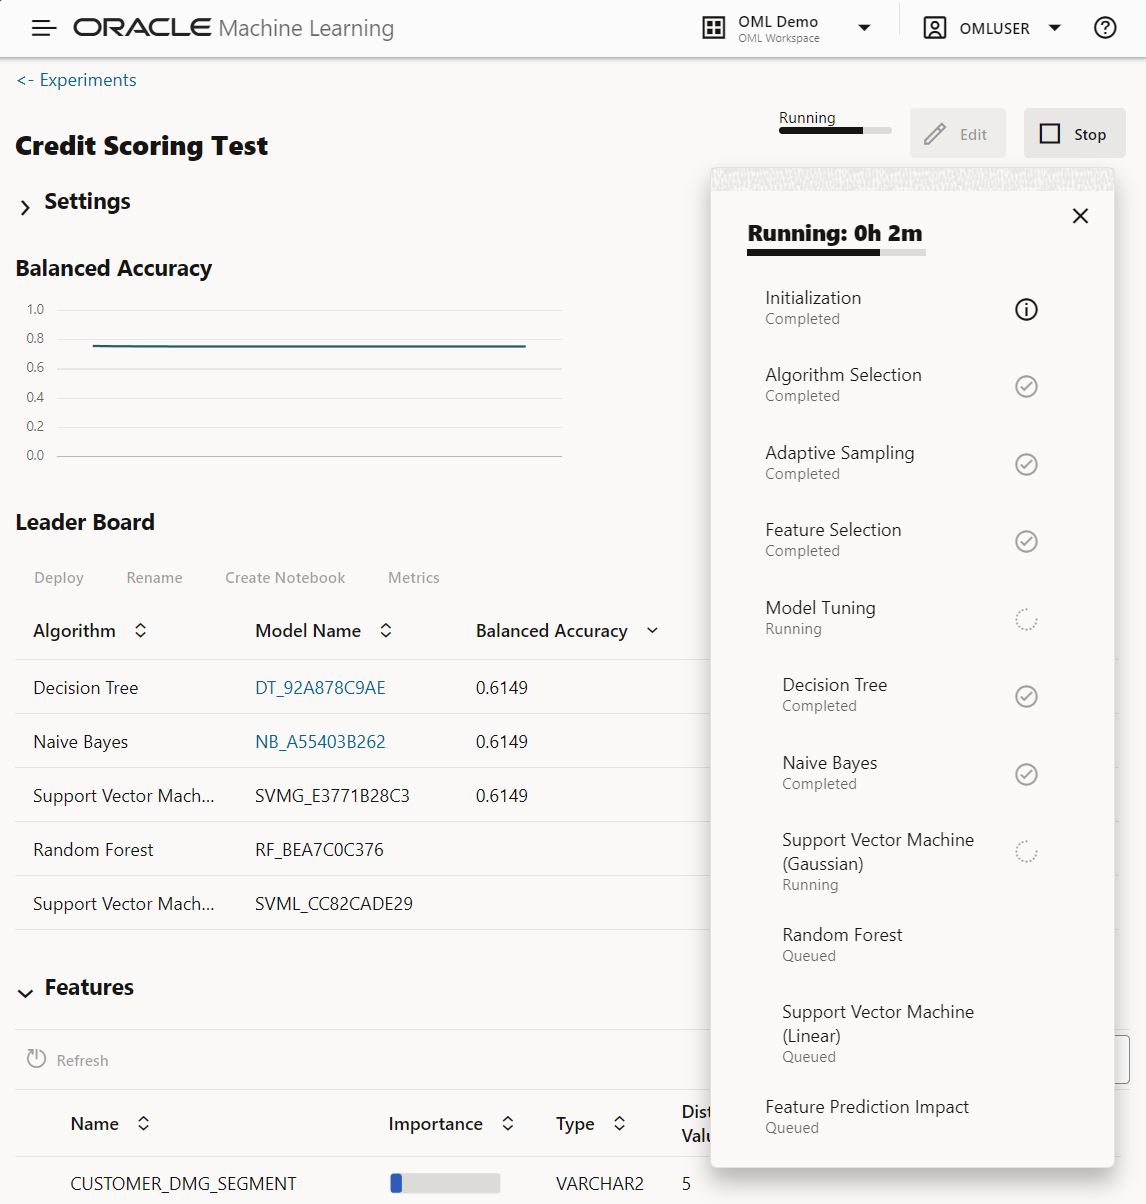Sort the Model Name column

(x=386, y=630)
